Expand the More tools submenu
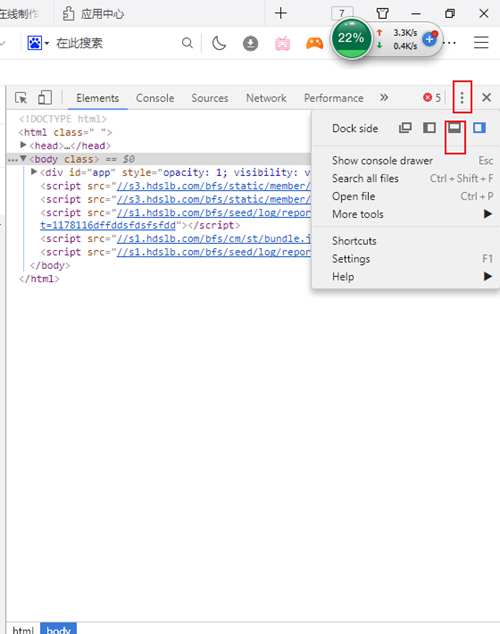This screenshot has height=634, width=500. (406, 214)
